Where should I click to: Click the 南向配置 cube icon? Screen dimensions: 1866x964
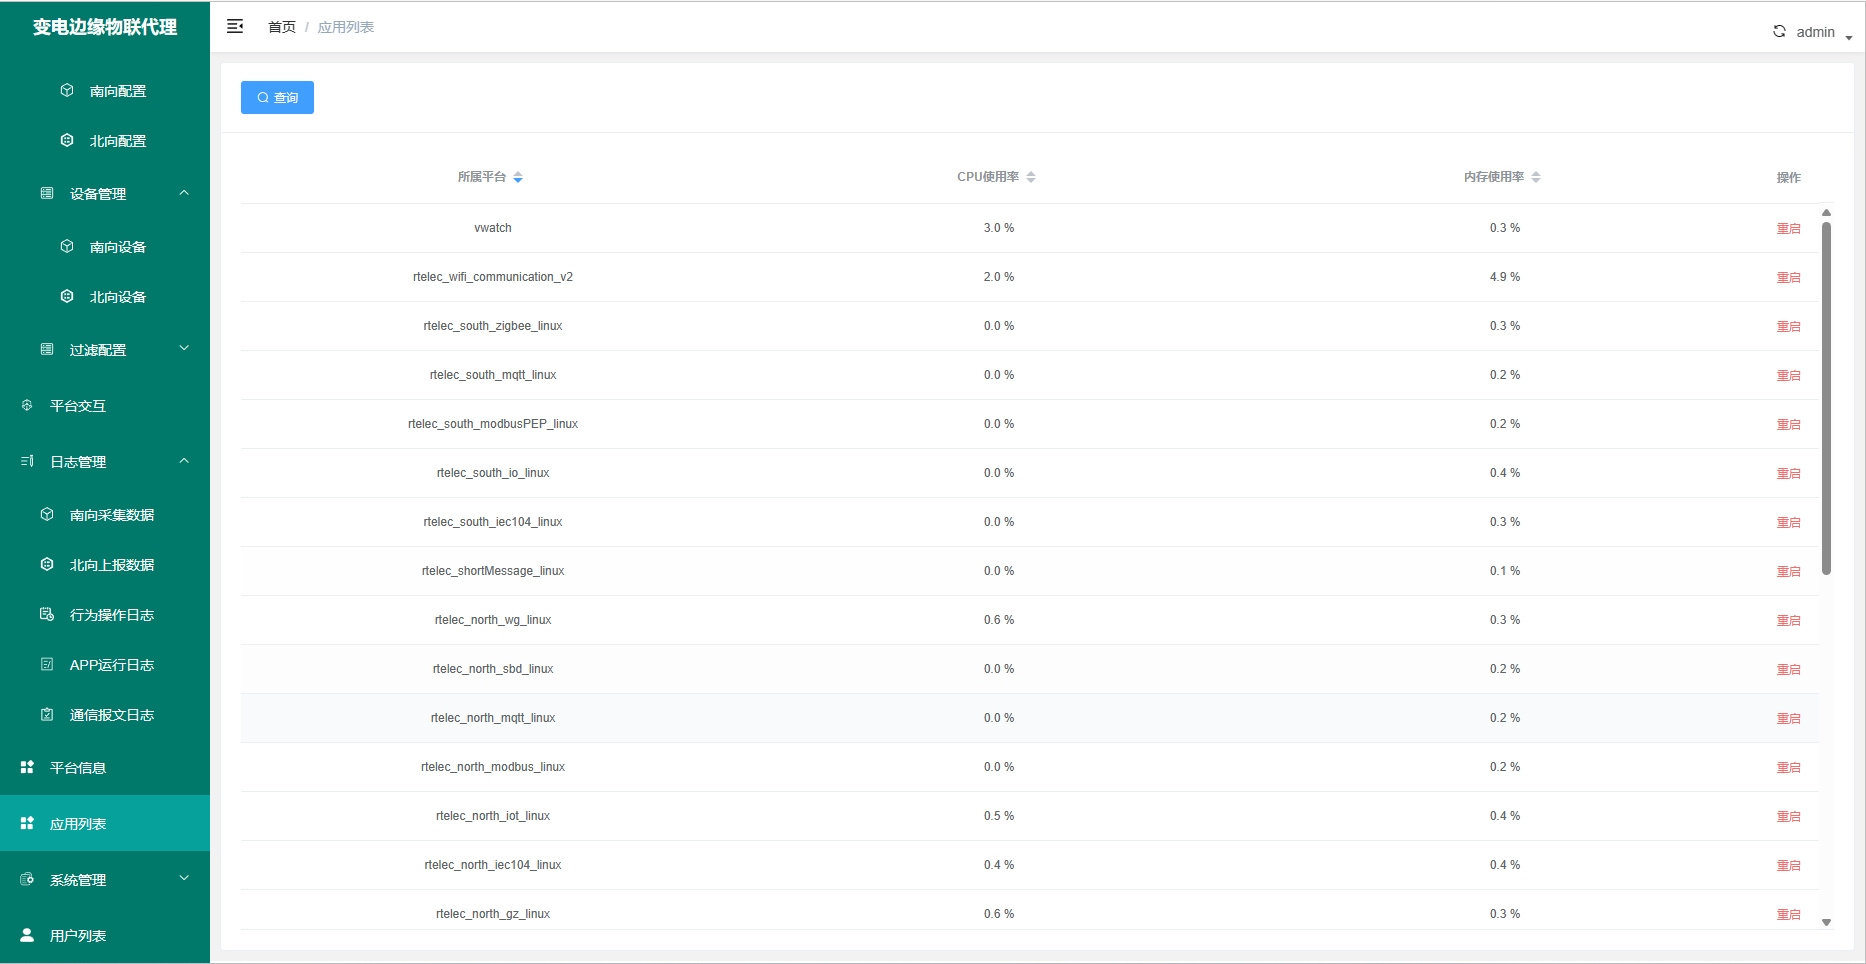tap(67, 91)
